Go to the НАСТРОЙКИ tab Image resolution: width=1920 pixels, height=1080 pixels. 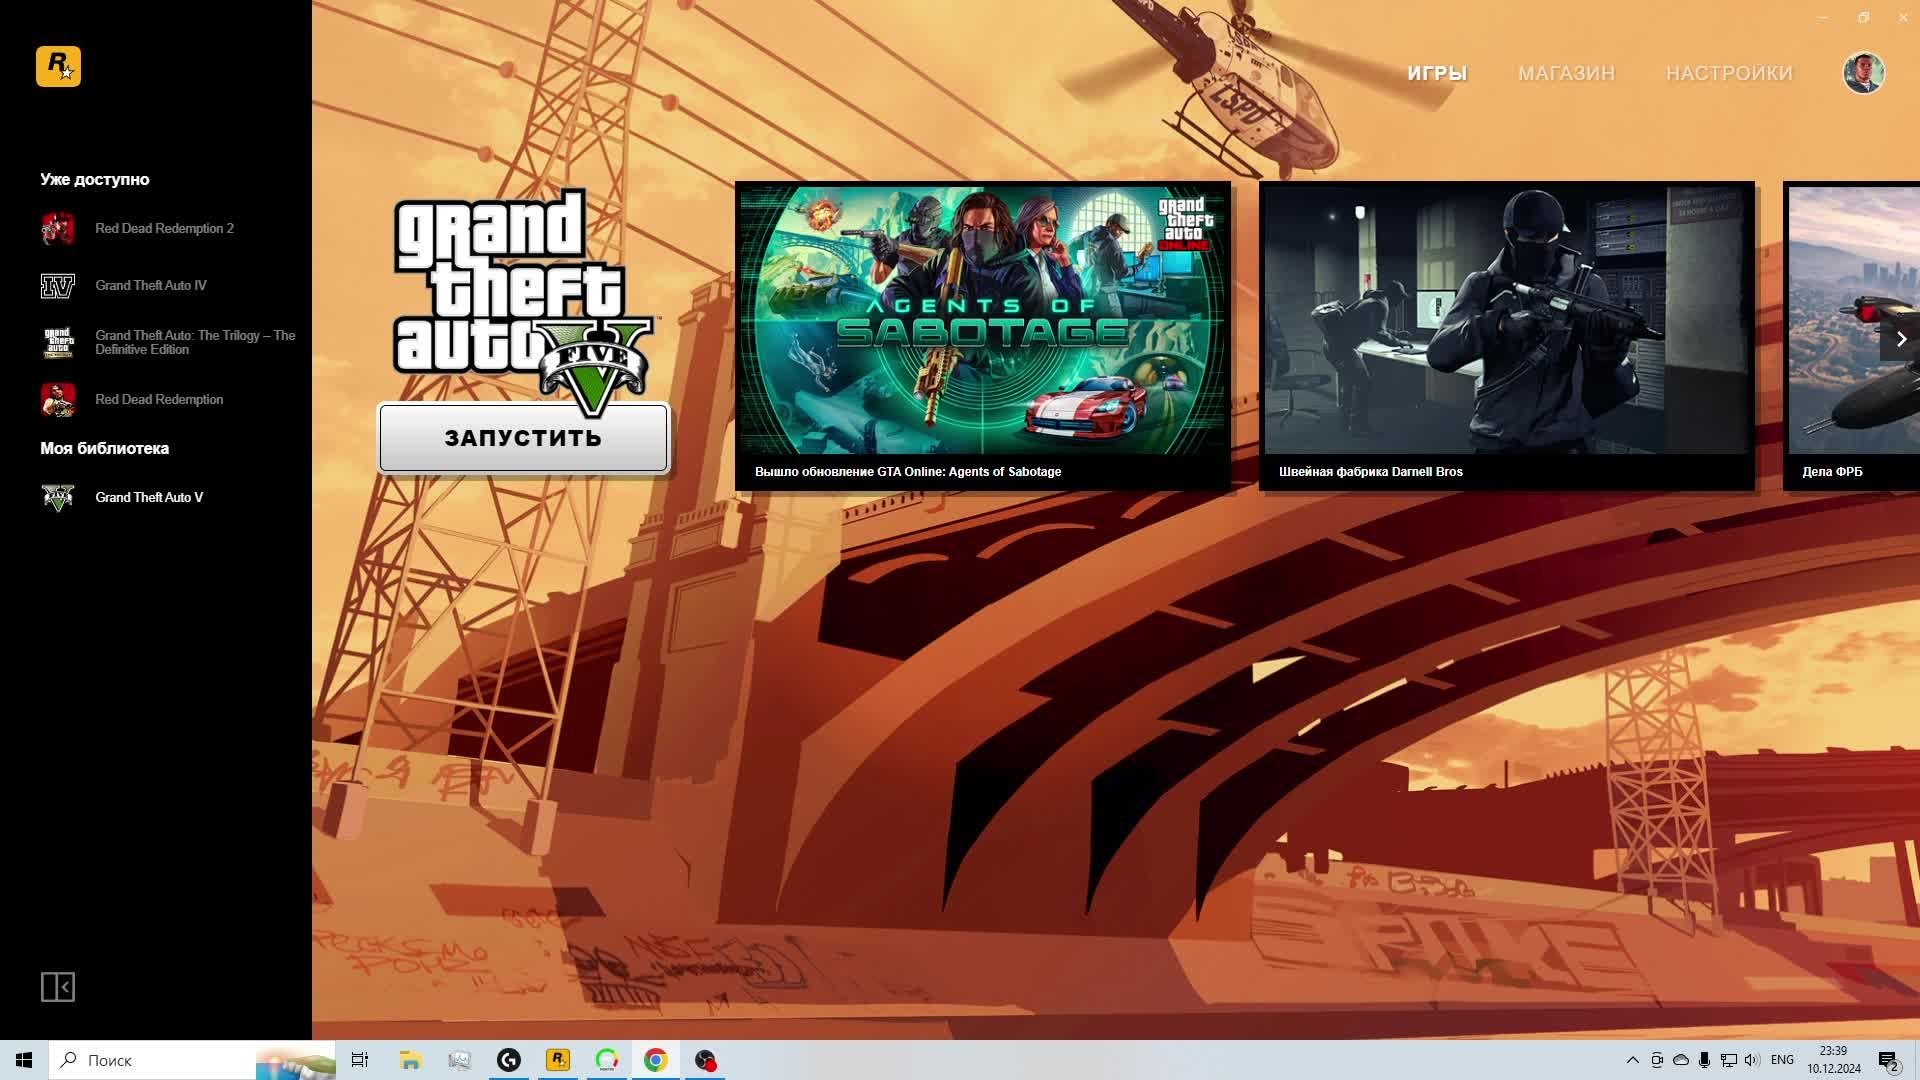(1729, 73)
